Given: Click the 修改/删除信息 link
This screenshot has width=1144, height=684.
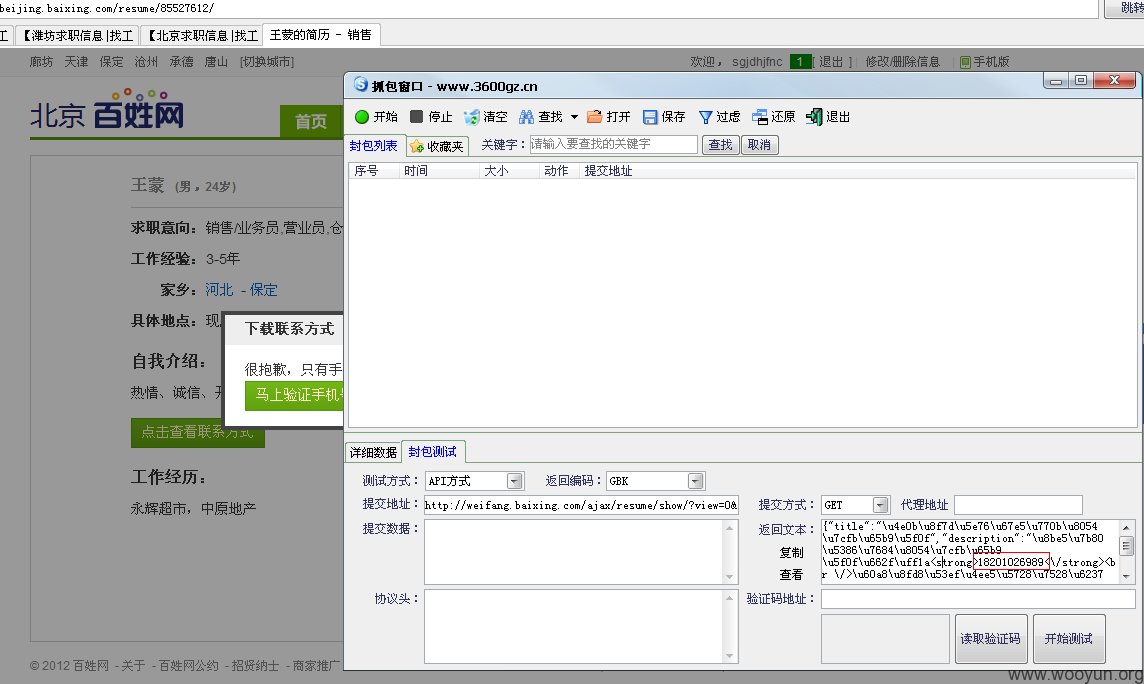Looking at the screenshot, I should pyautogui.click(x=903, y=62).
